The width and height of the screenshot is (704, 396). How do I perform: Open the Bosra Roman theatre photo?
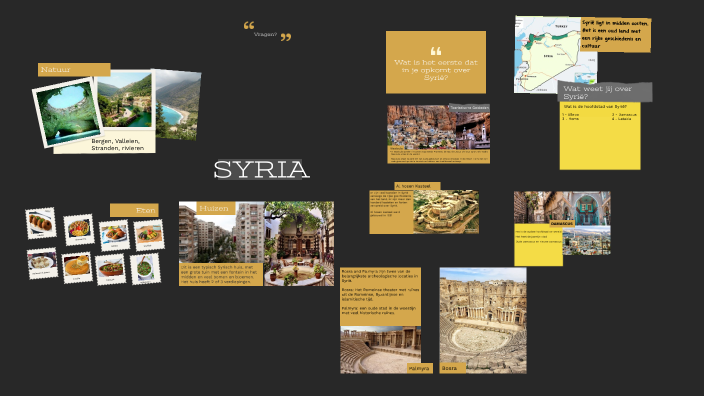pyautogui.click(x=483, y=321)
